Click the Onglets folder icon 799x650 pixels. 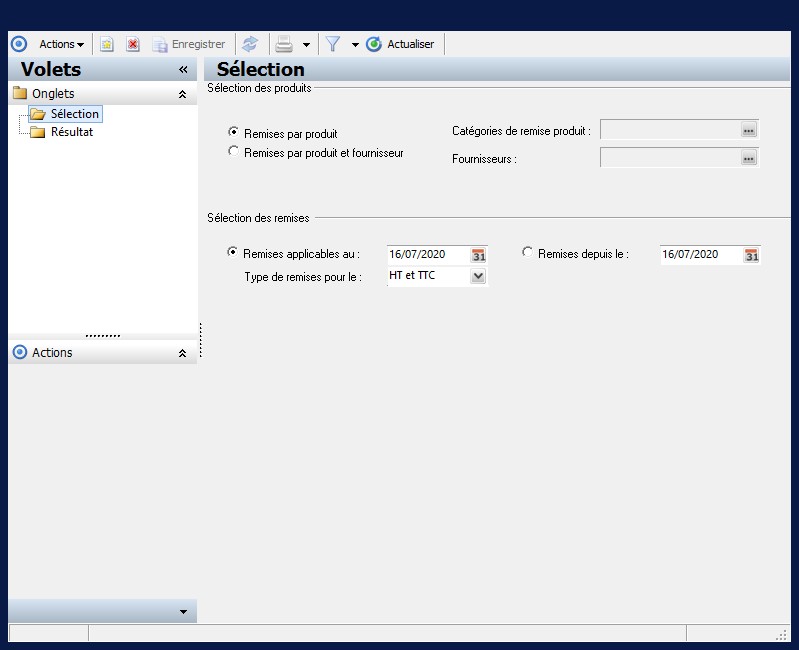click(x=20, y=93)
